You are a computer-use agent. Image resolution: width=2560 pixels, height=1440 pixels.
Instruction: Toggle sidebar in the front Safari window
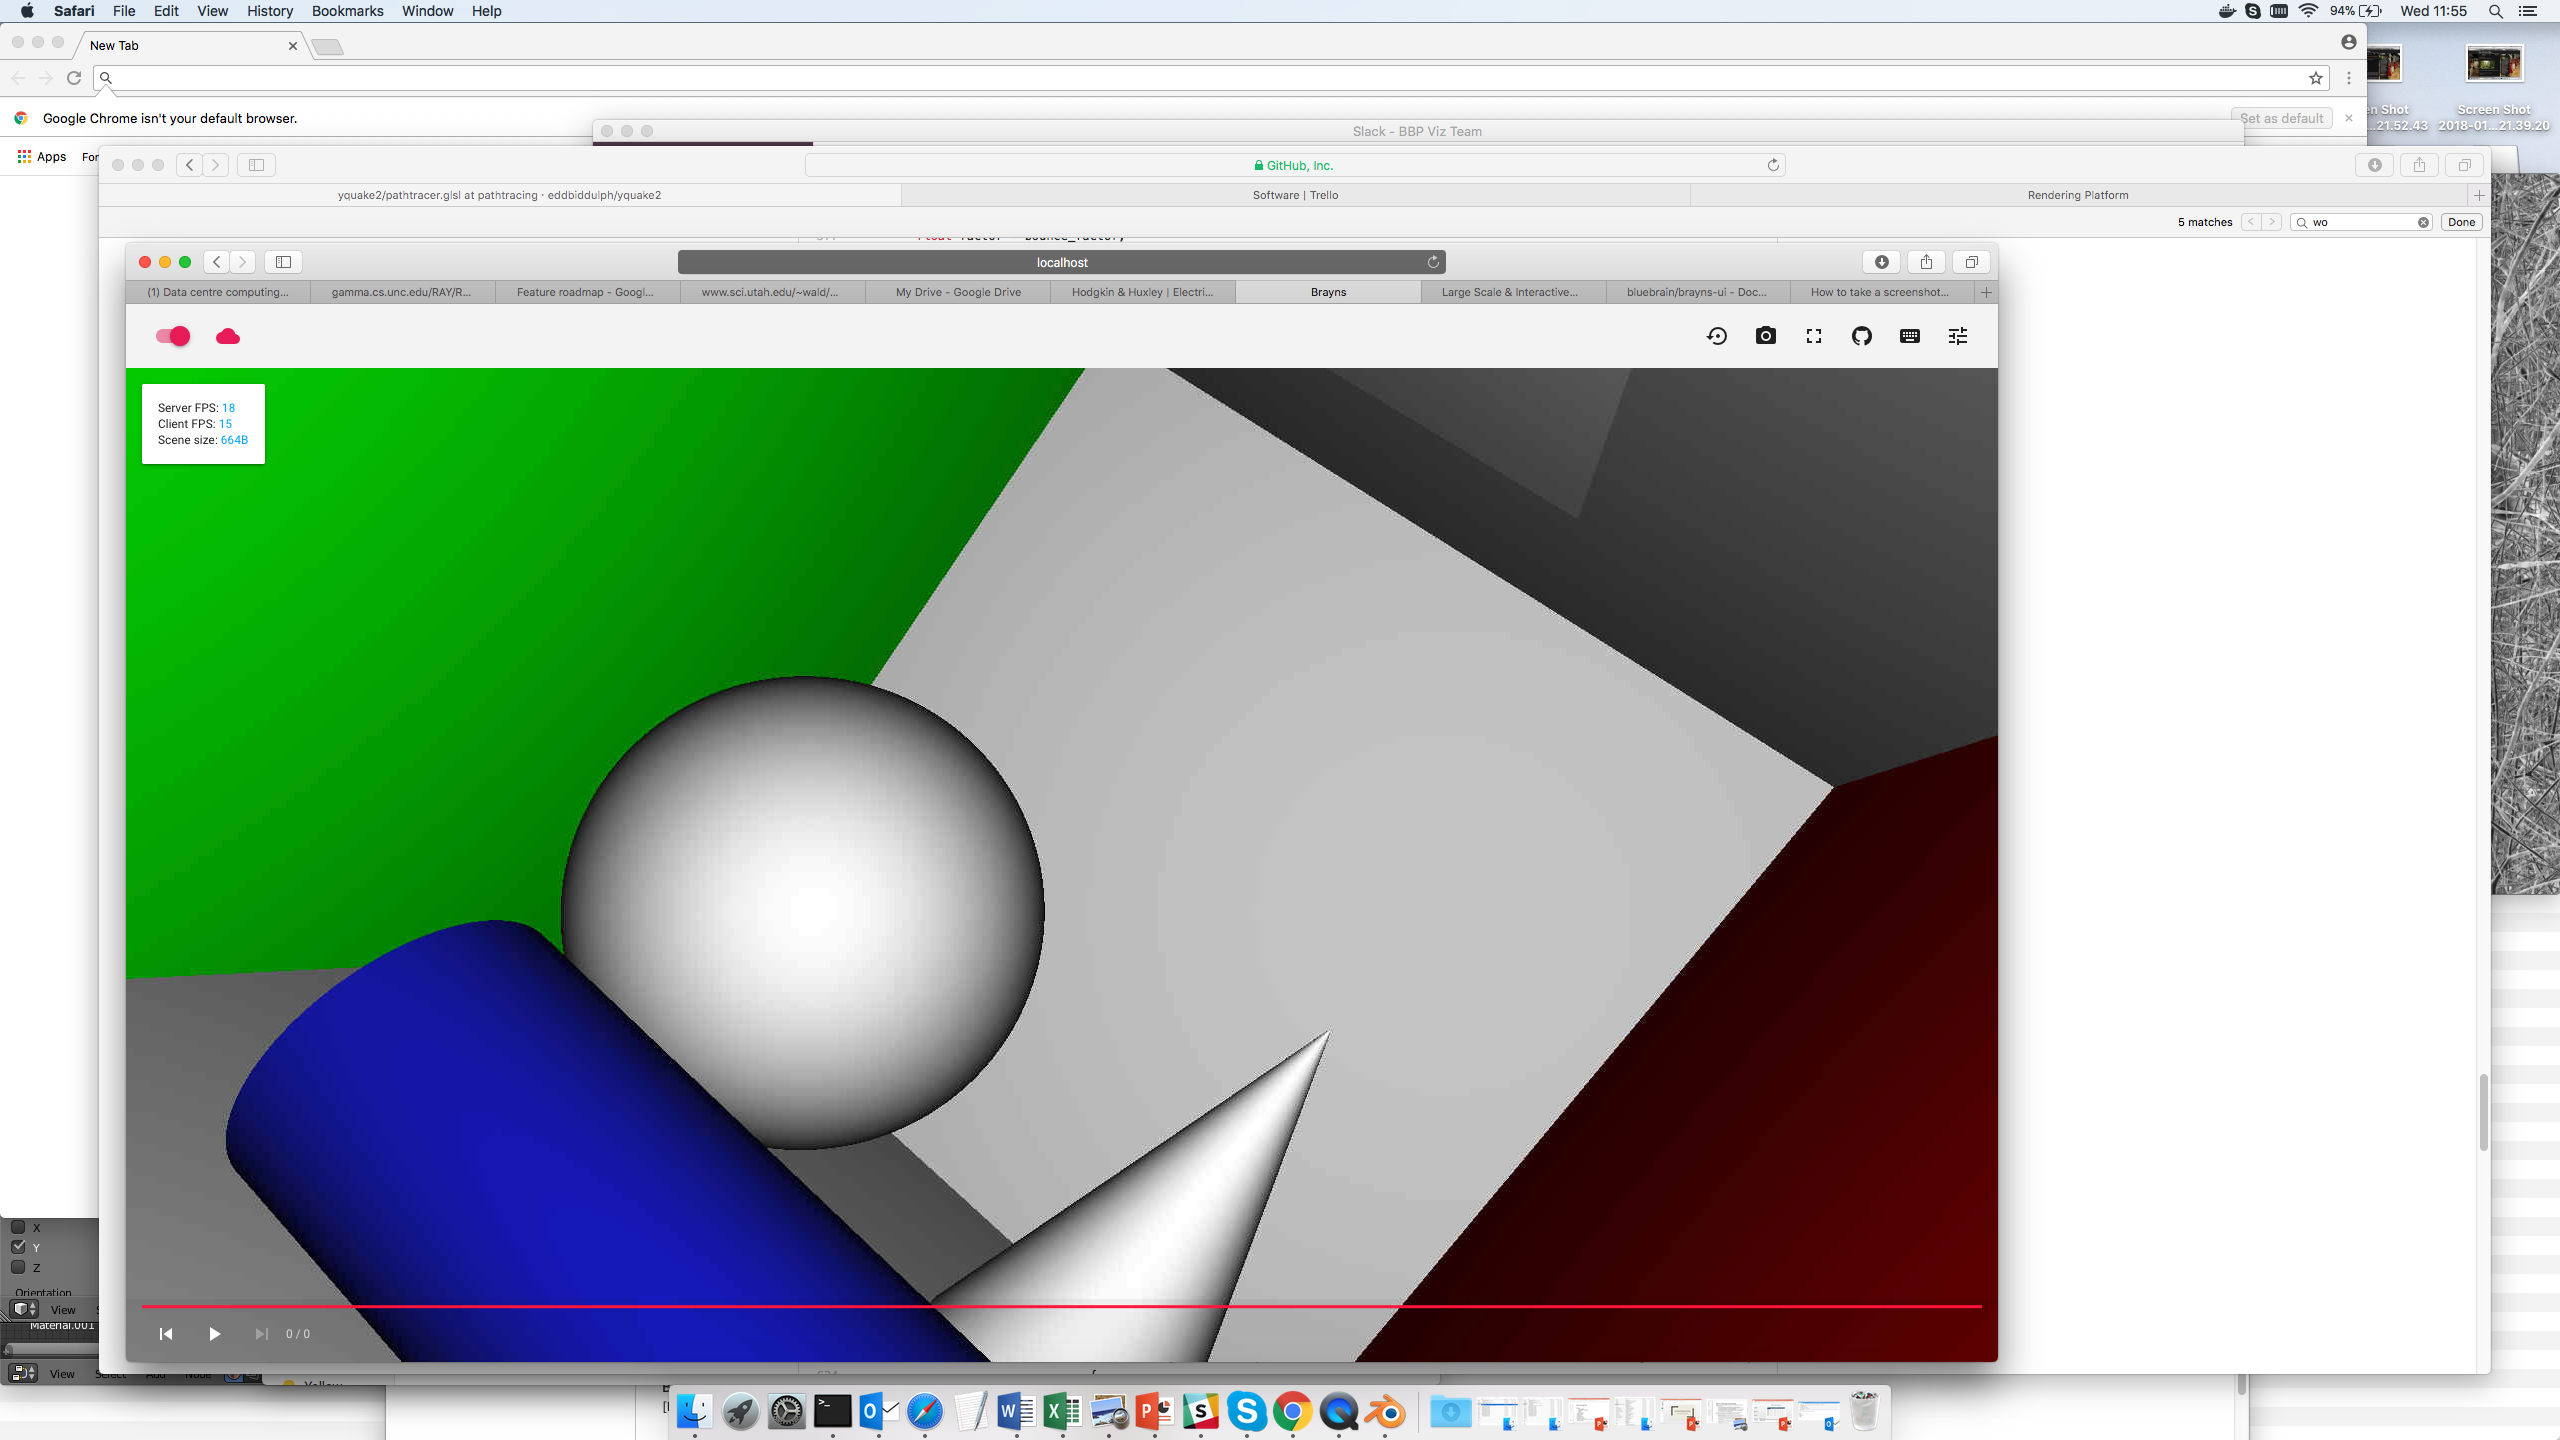point(283,262)
